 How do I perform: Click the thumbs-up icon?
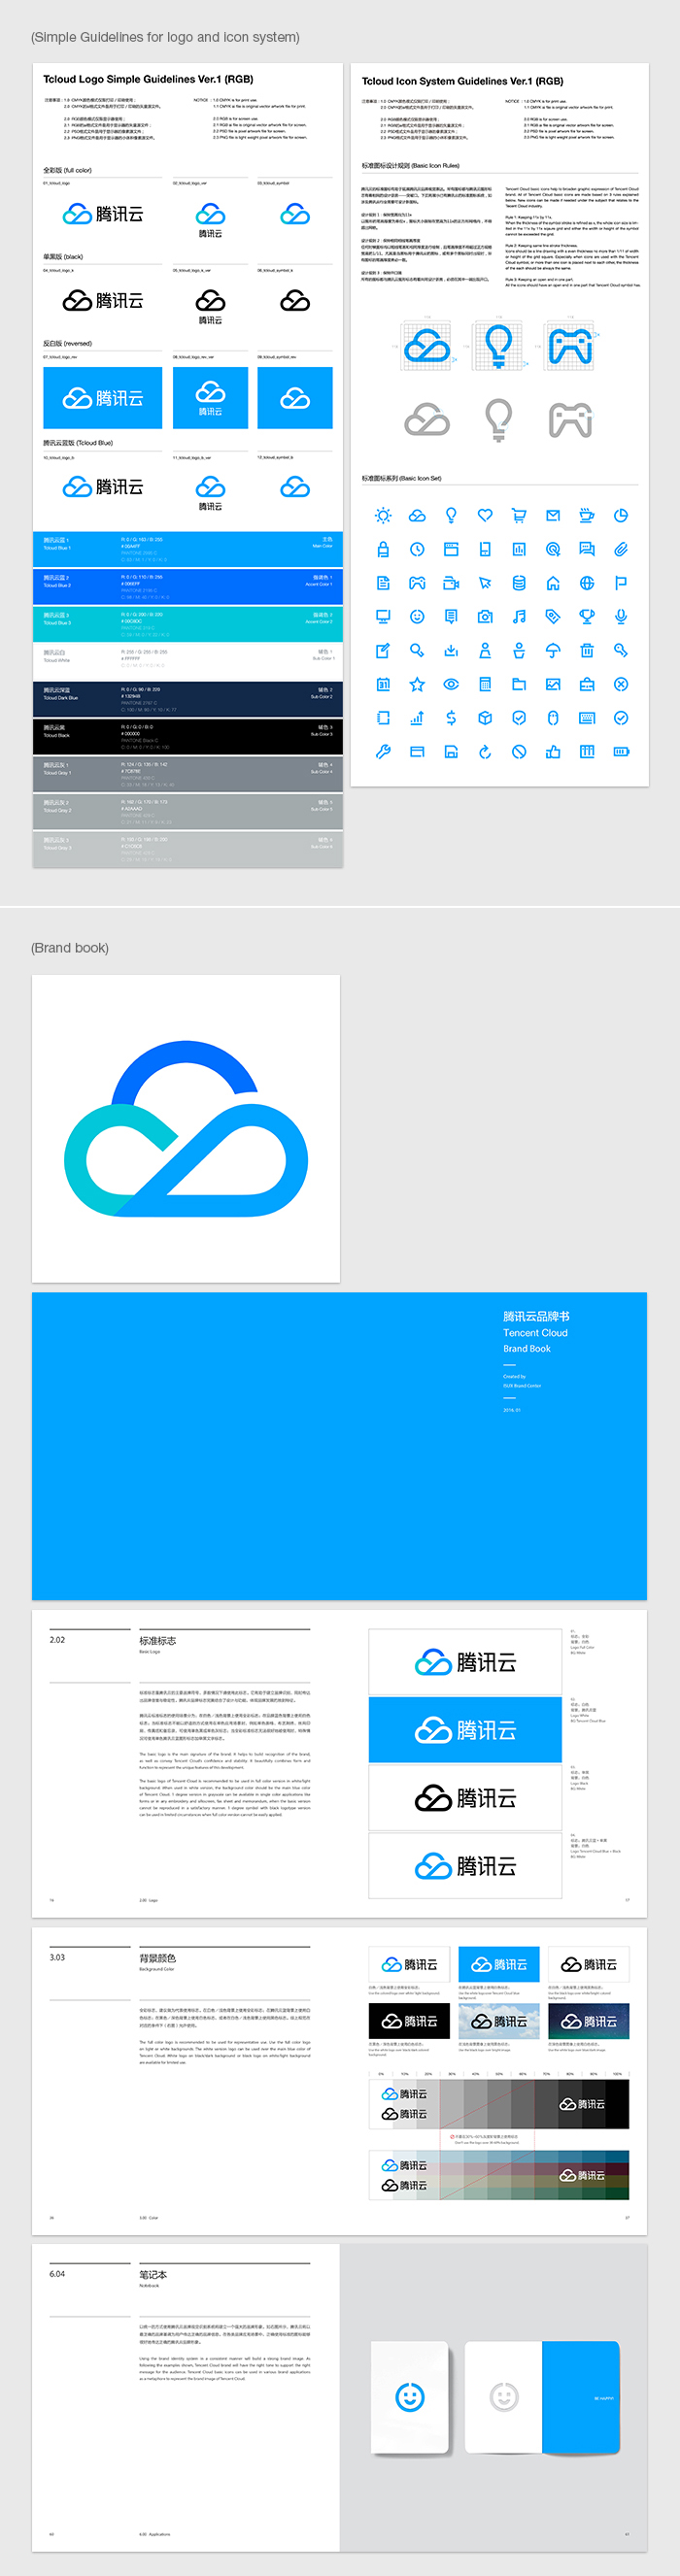pos(553,752)
